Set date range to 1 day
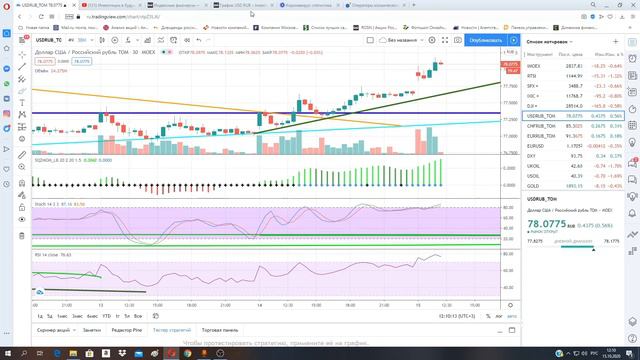The height and width of the screenshot is (360, 640). coord(40,316)
